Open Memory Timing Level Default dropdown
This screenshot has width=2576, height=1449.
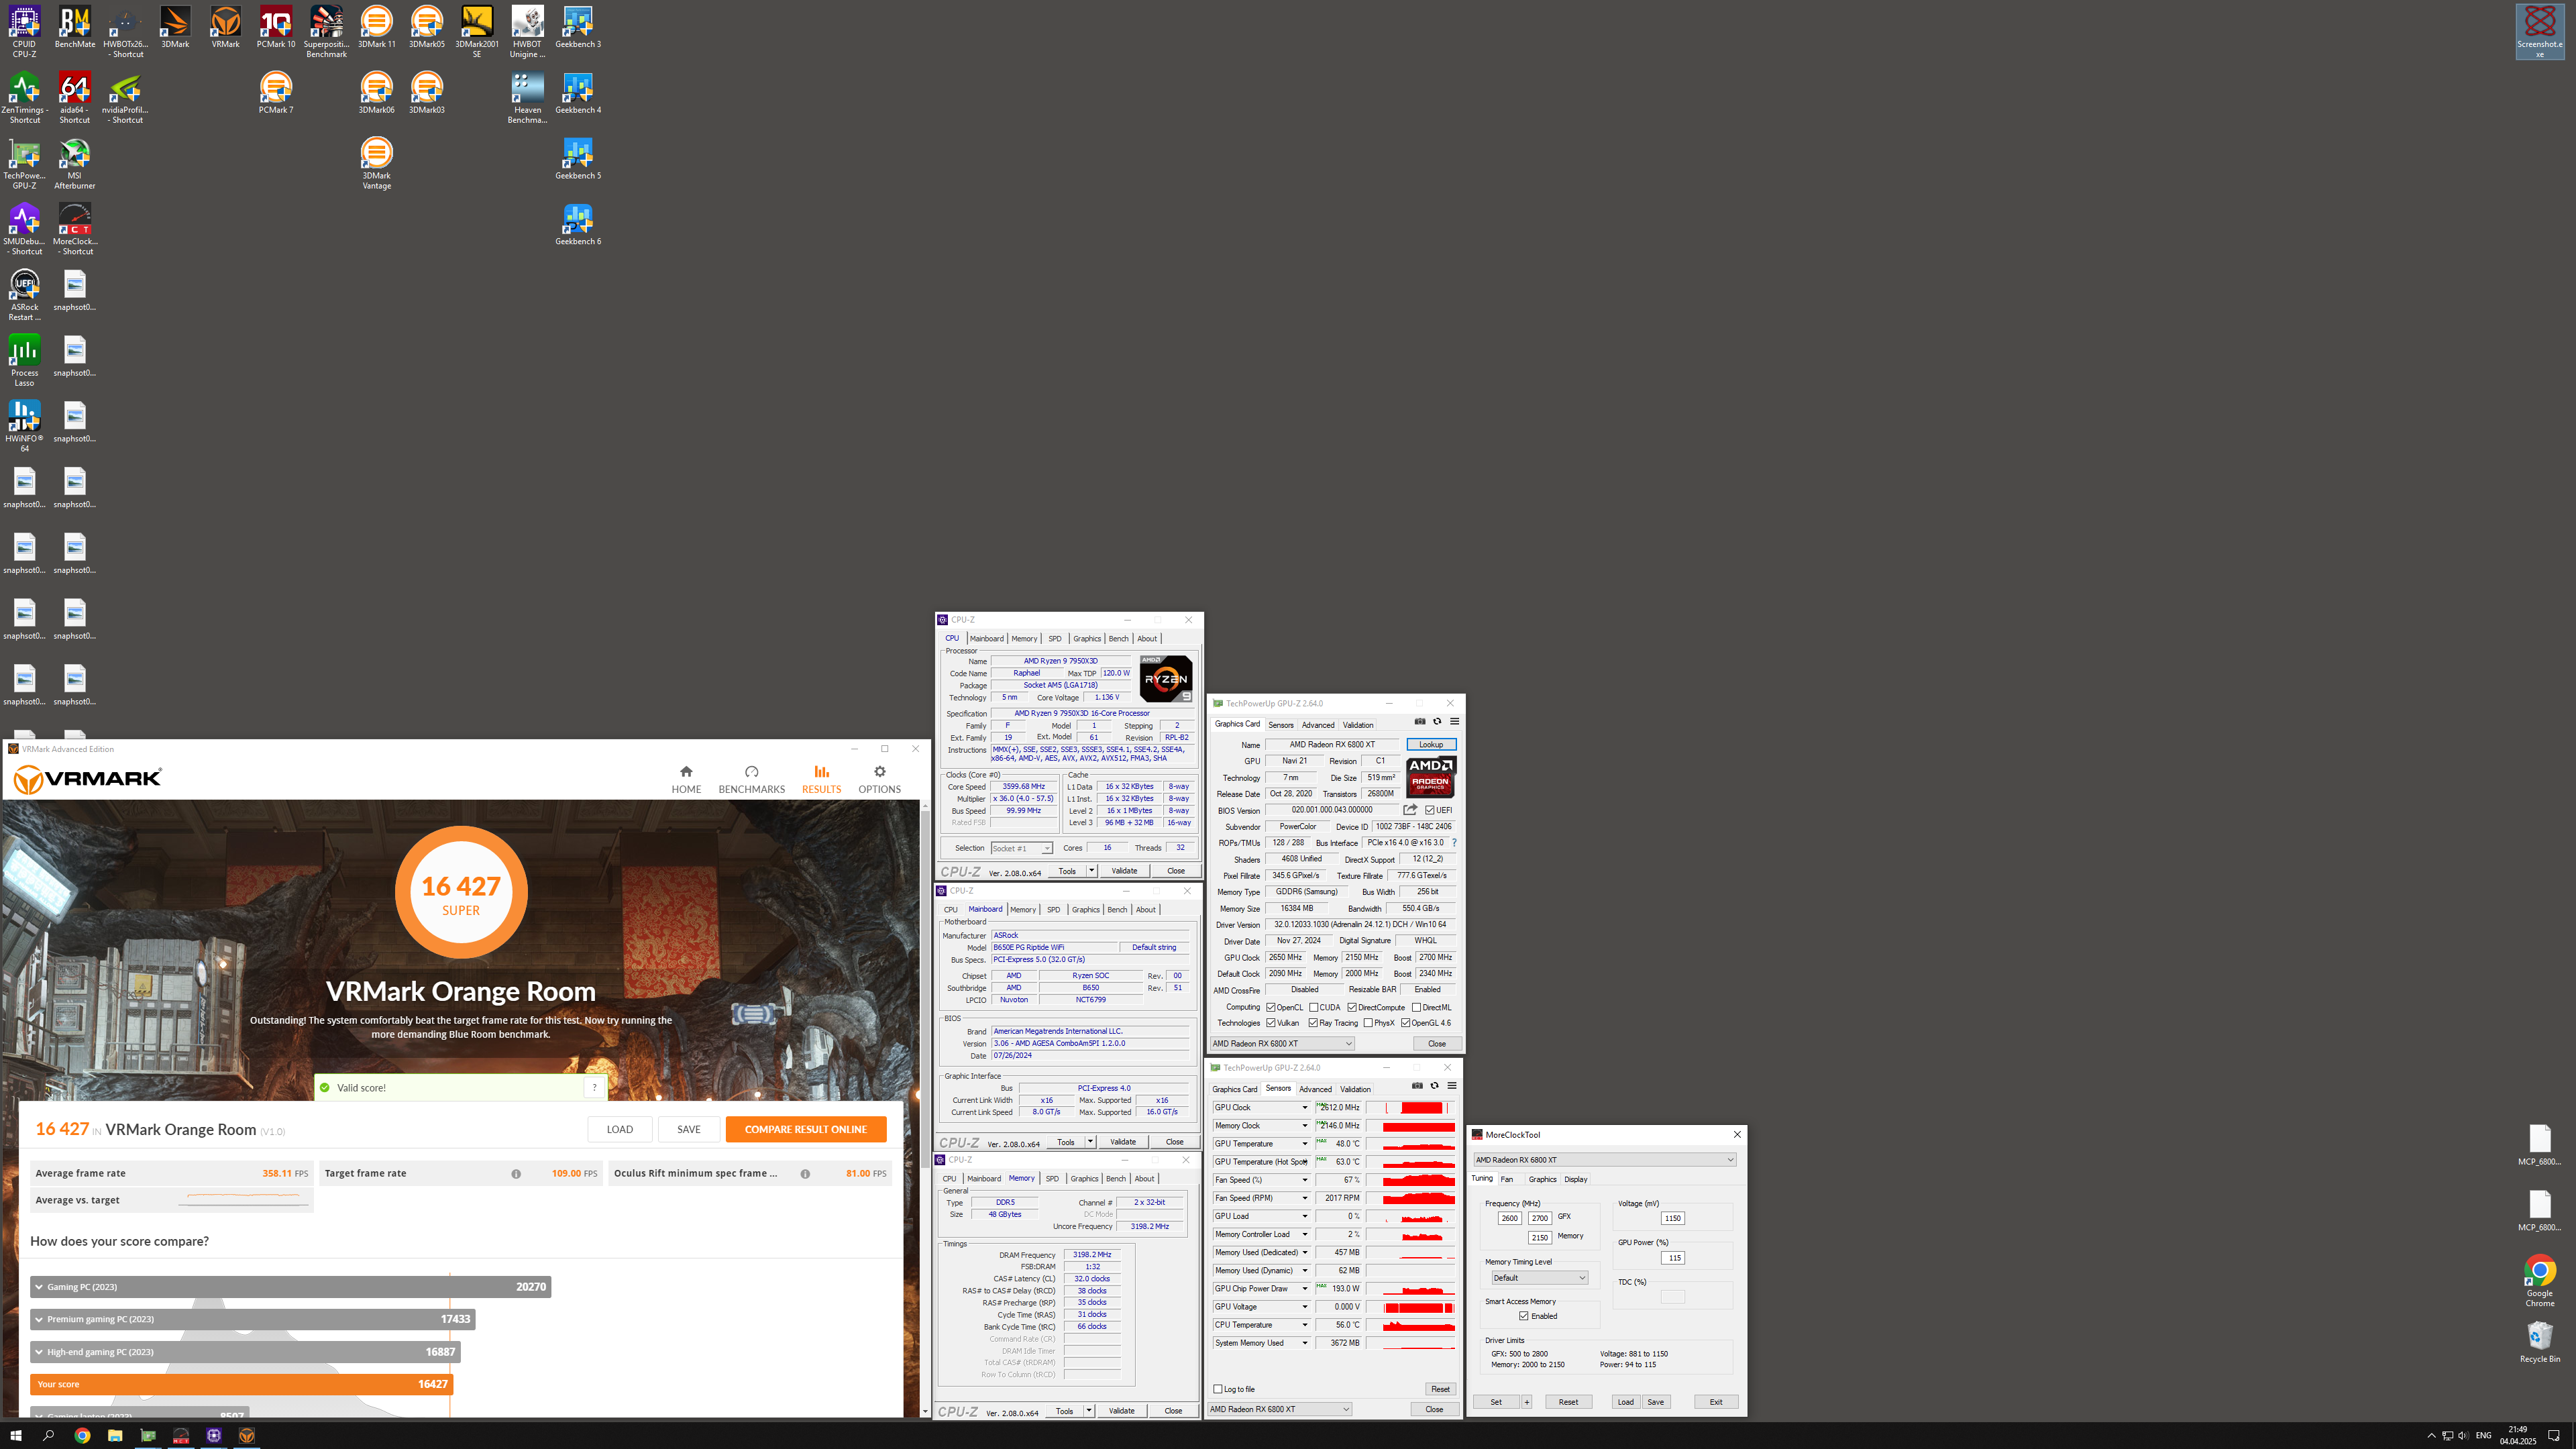click(x=1539, y=1278)
